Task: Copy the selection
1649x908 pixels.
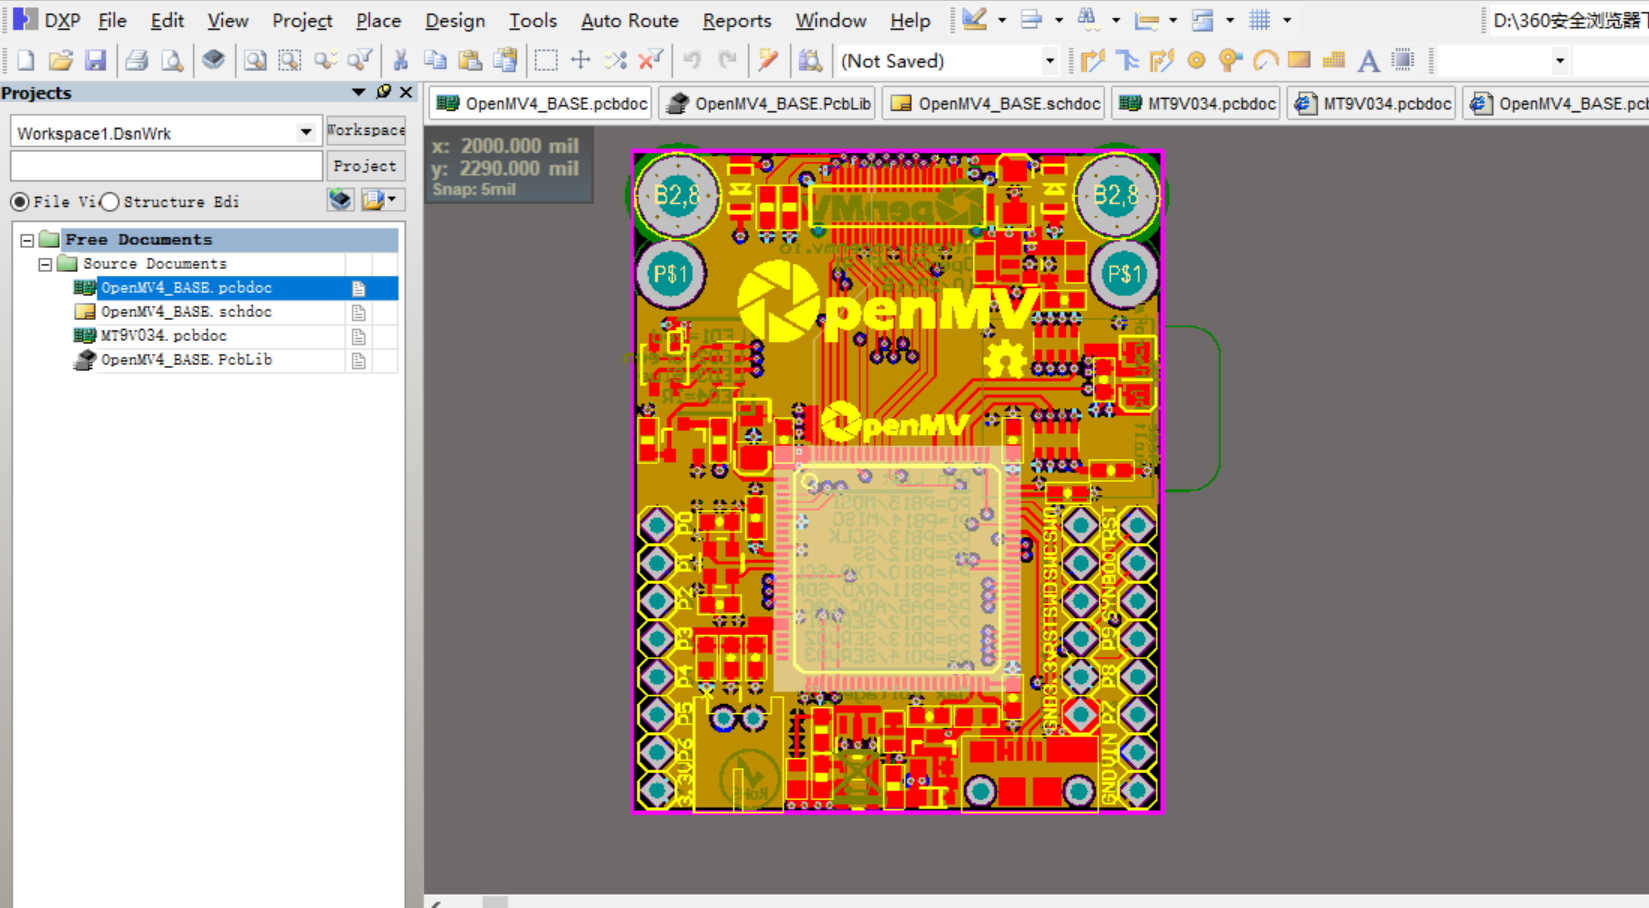Action: click(435, 61)
